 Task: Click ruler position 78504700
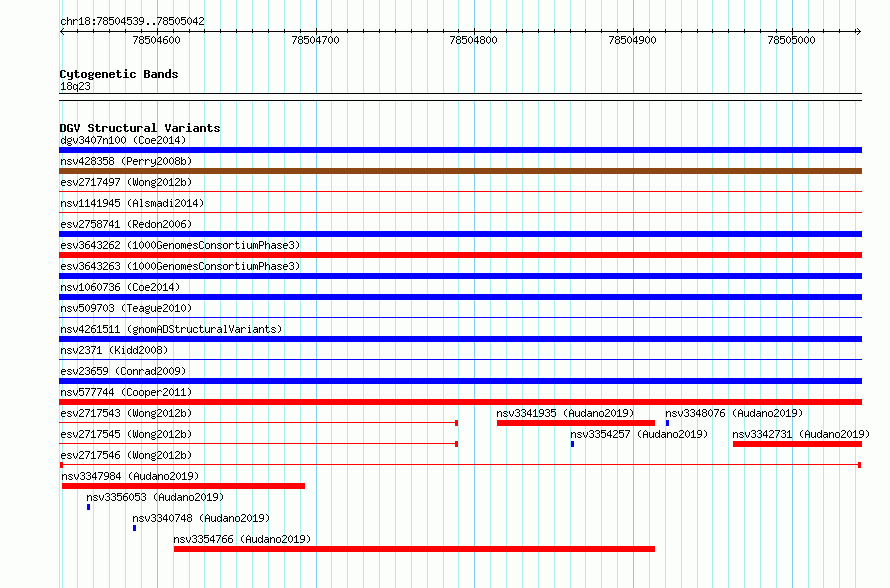315,40
